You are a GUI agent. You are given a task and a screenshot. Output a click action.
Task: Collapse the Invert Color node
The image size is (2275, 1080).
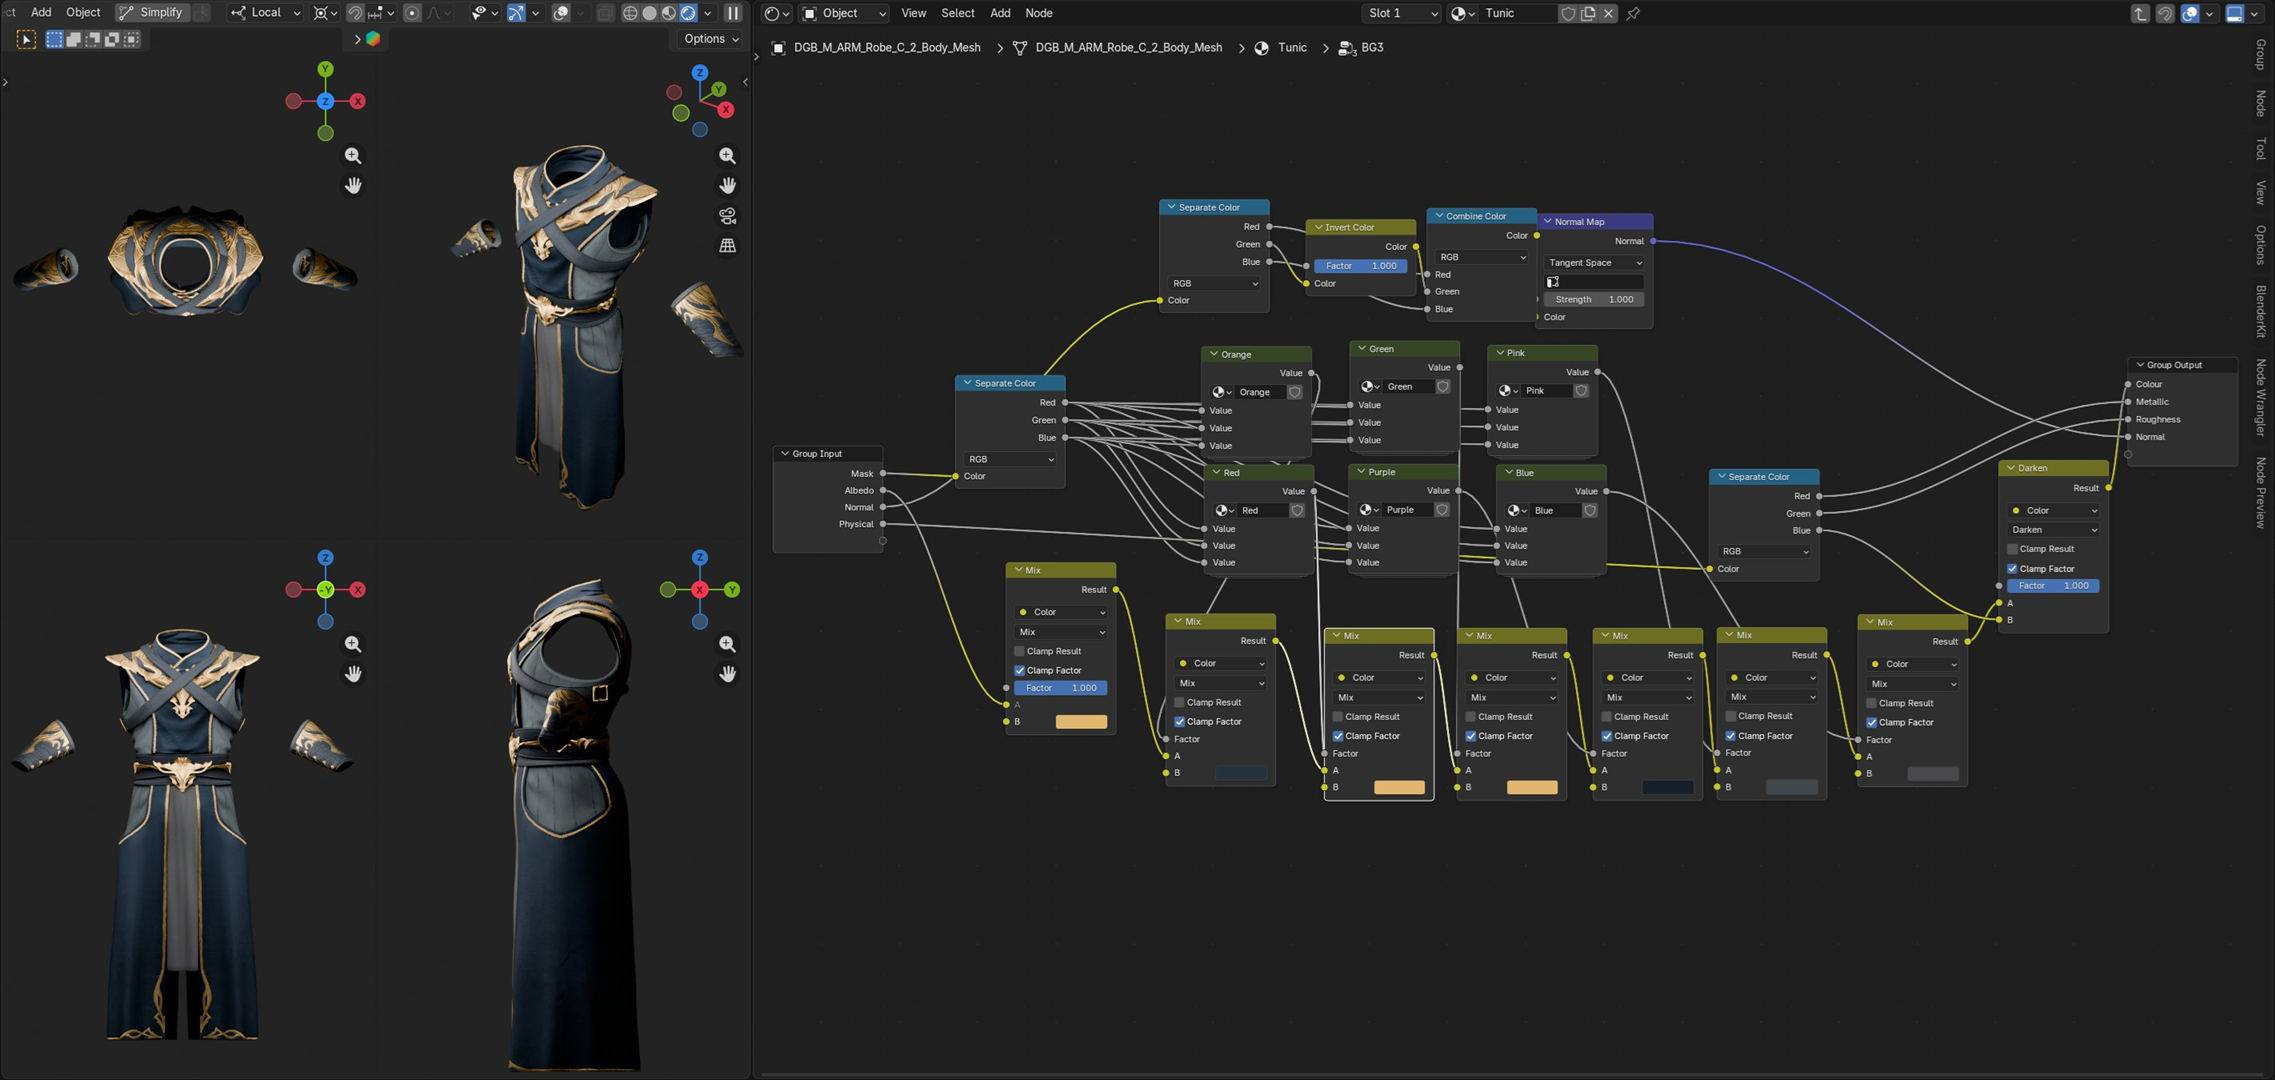(1318, 227)
